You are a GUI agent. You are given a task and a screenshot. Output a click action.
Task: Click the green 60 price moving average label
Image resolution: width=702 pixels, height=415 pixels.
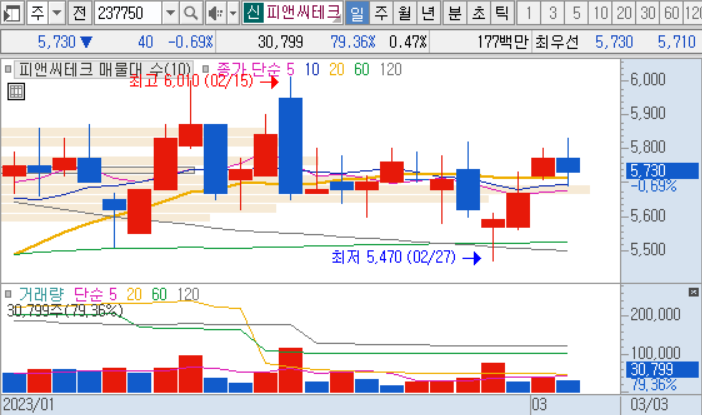tap(362, 69)
